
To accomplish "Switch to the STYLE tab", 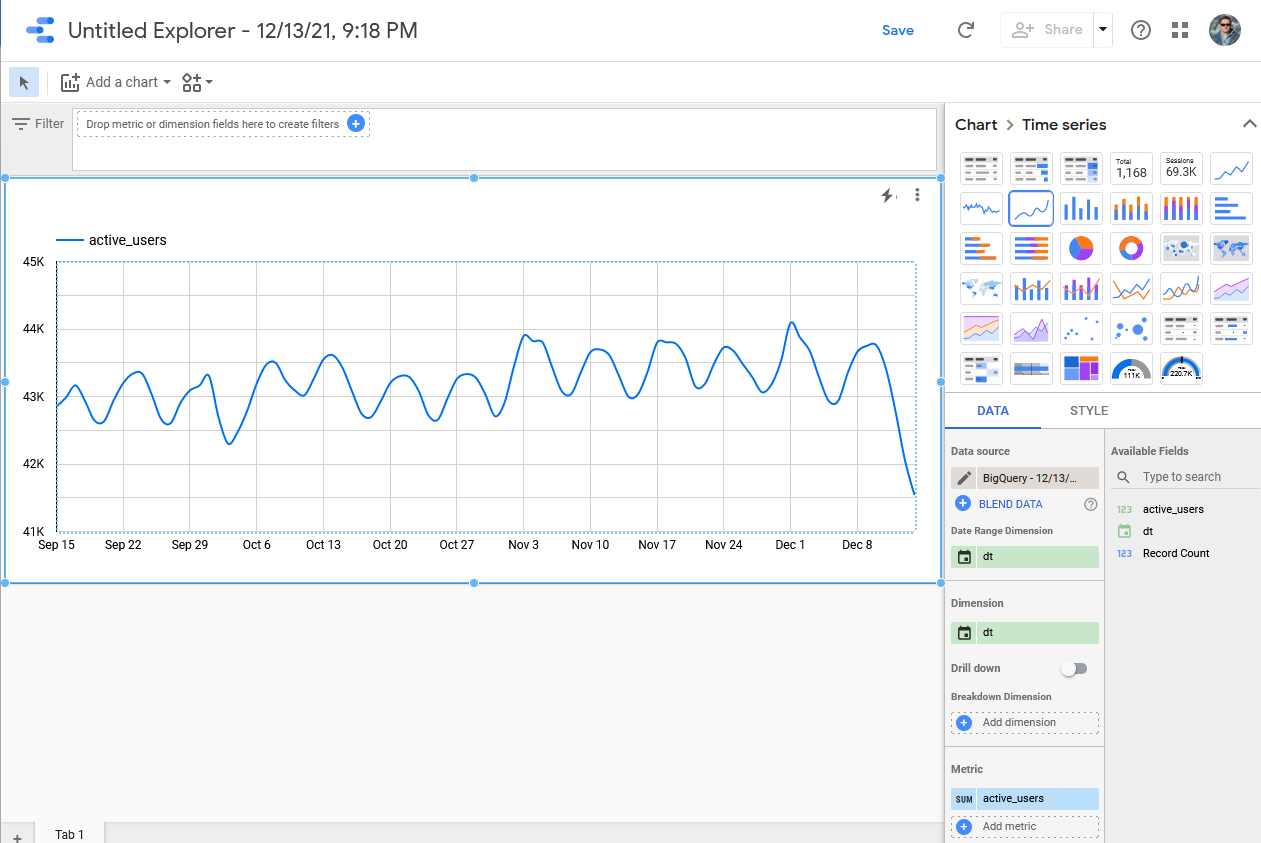I will 1089,411.
